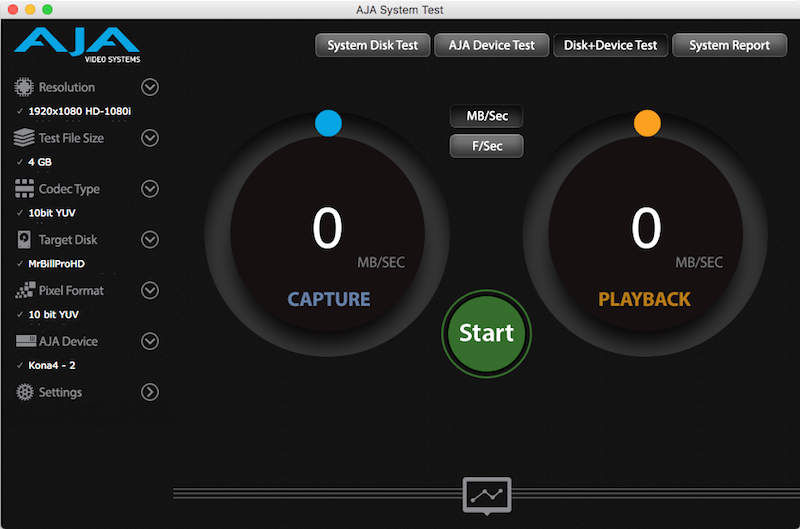Open the Codec Type dropdown chevron

point(150,189)
